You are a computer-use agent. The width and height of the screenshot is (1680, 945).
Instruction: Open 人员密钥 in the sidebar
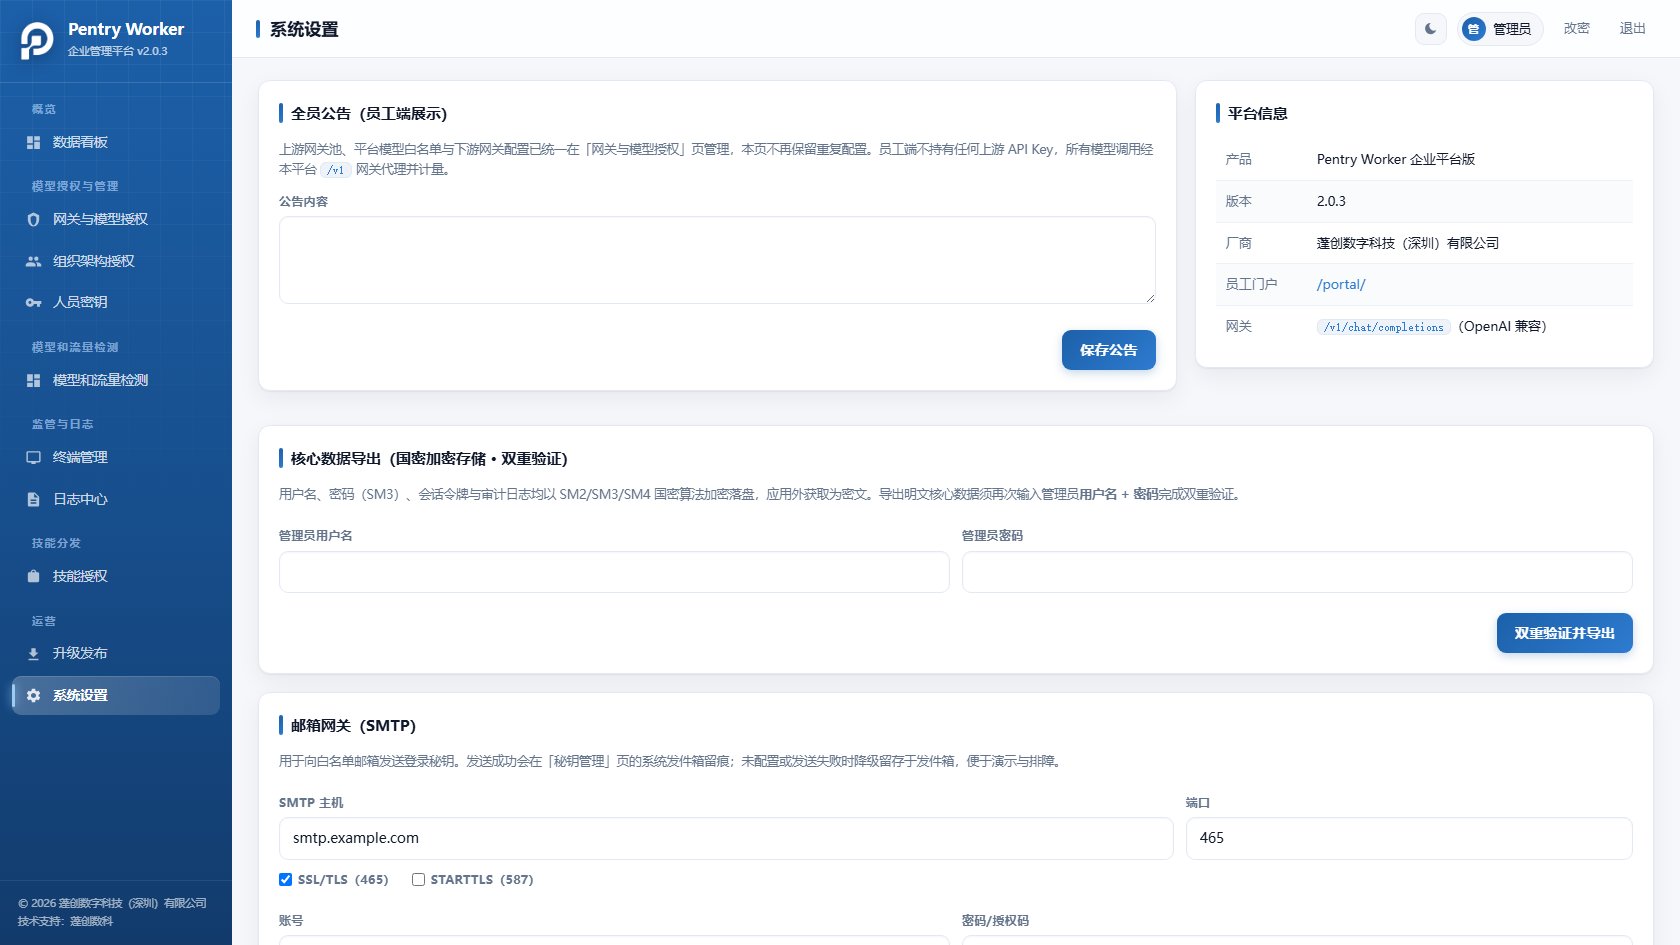coord(116,302)
